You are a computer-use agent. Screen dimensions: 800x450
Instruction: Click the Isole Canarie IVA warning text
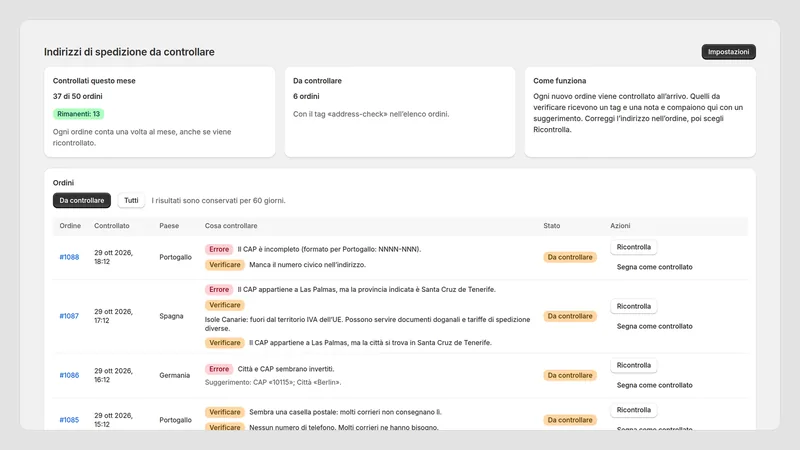(x=367, y=324)
